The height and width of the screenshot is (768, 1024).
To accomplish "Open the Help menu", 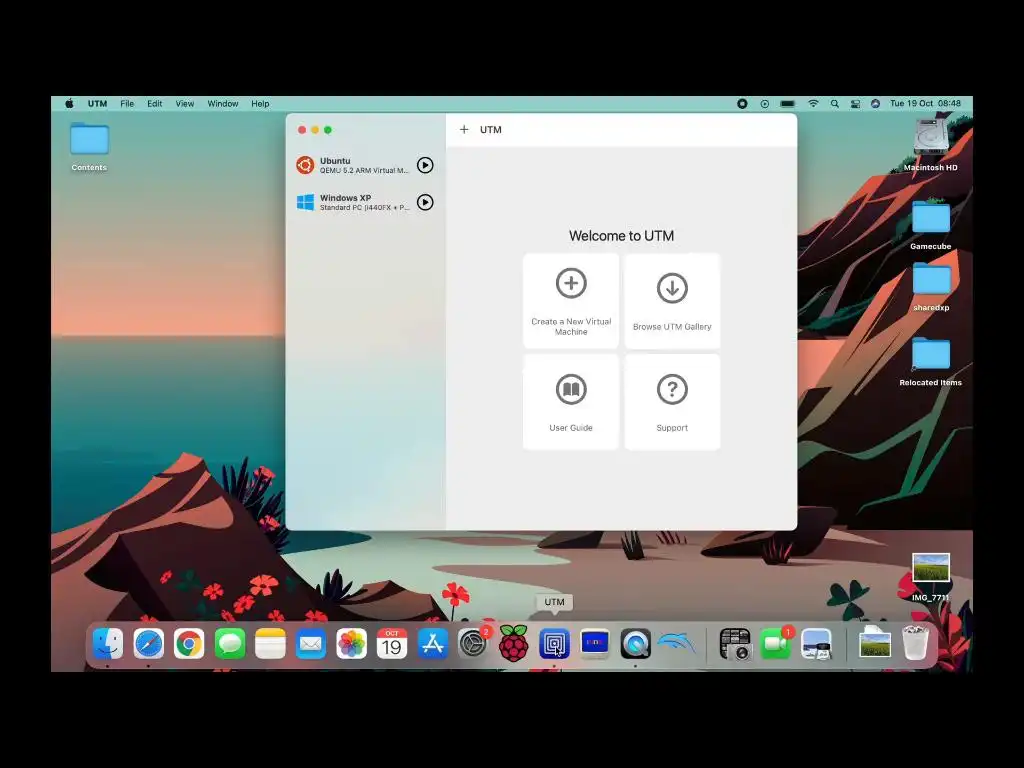I will pyautogui.click(x=260, y=103).
